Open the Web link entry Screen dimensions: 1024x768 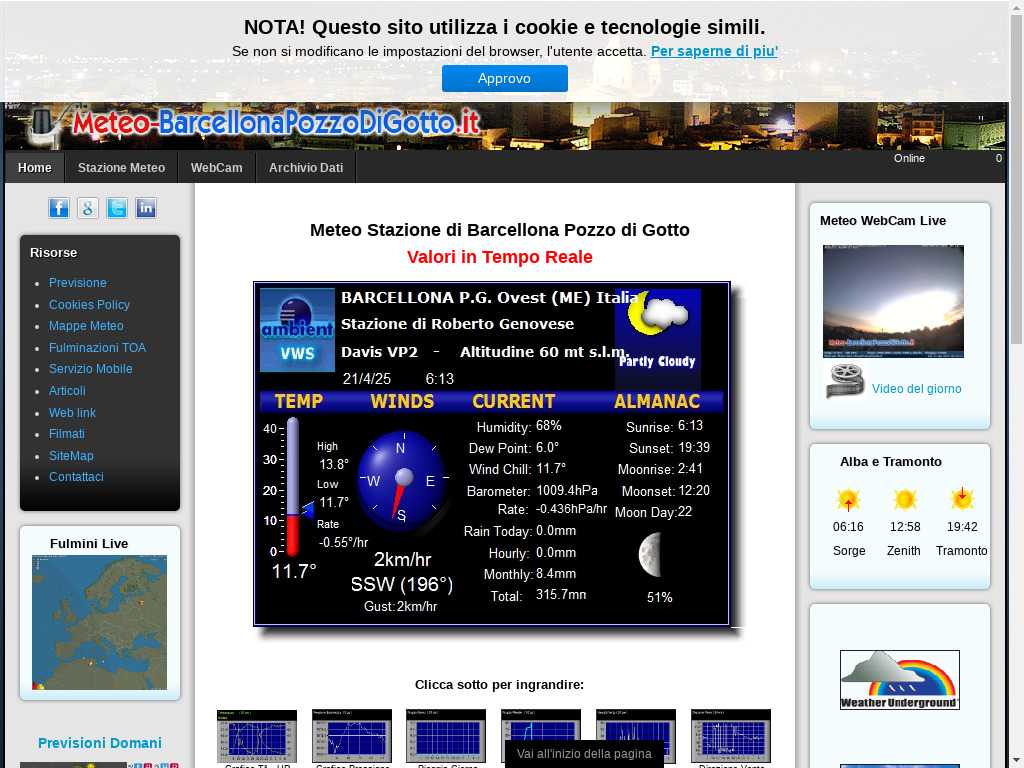72,413
